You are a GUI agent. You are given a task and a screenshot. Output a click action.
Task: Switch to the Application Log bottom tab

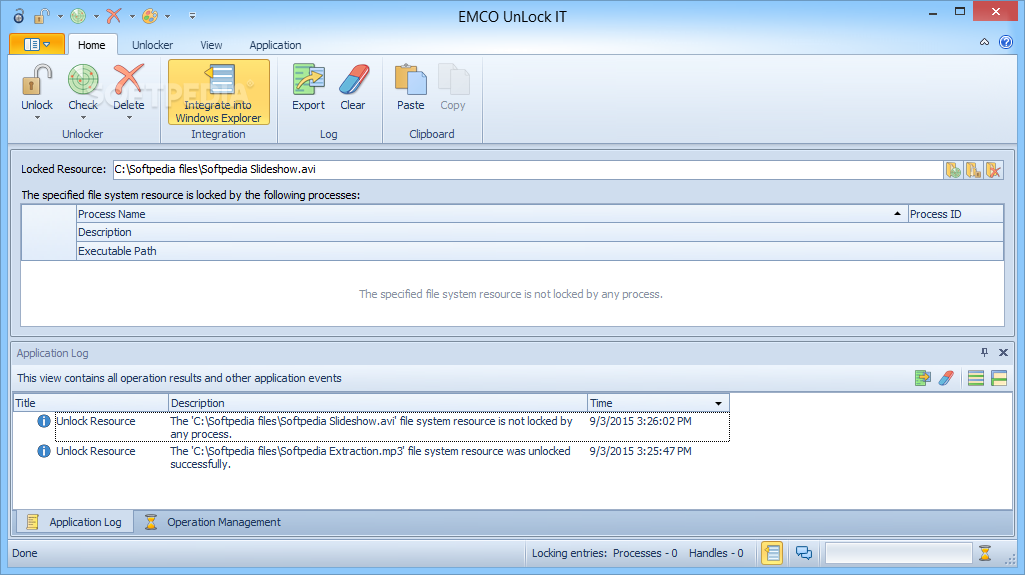click(75, 522)
